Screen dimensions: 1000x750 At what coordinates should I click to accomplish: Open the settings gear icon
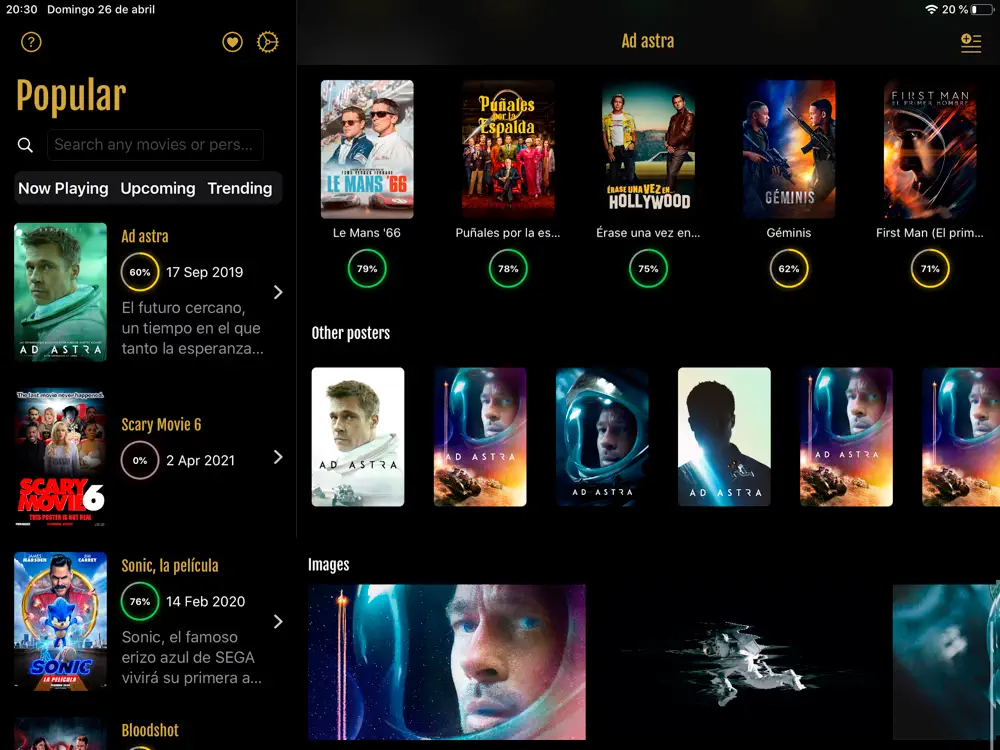pyautogui.click(x=267, y=42)
